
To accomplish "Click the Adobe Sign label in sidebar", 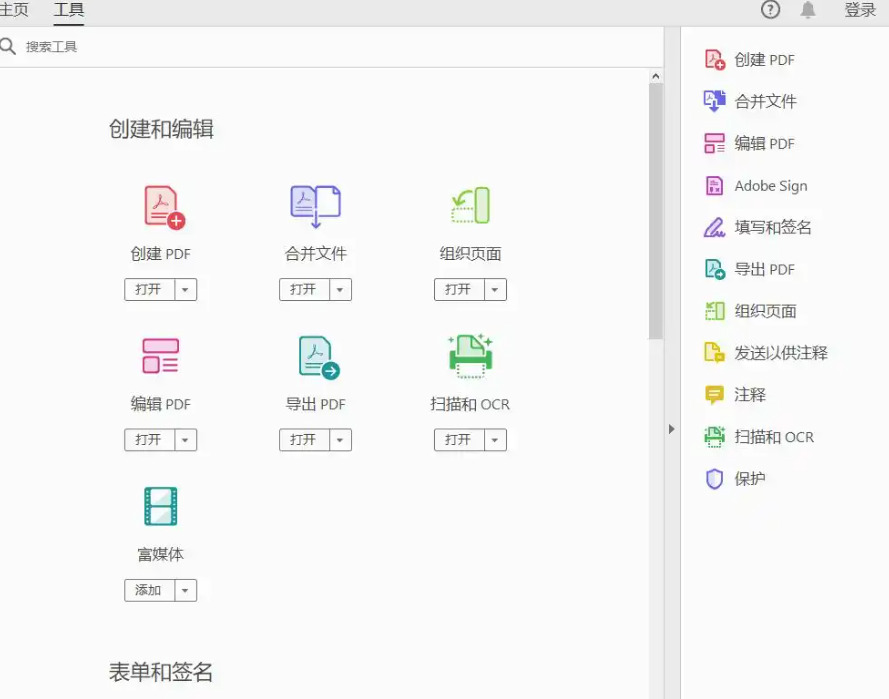I will [x=771, y=186].
